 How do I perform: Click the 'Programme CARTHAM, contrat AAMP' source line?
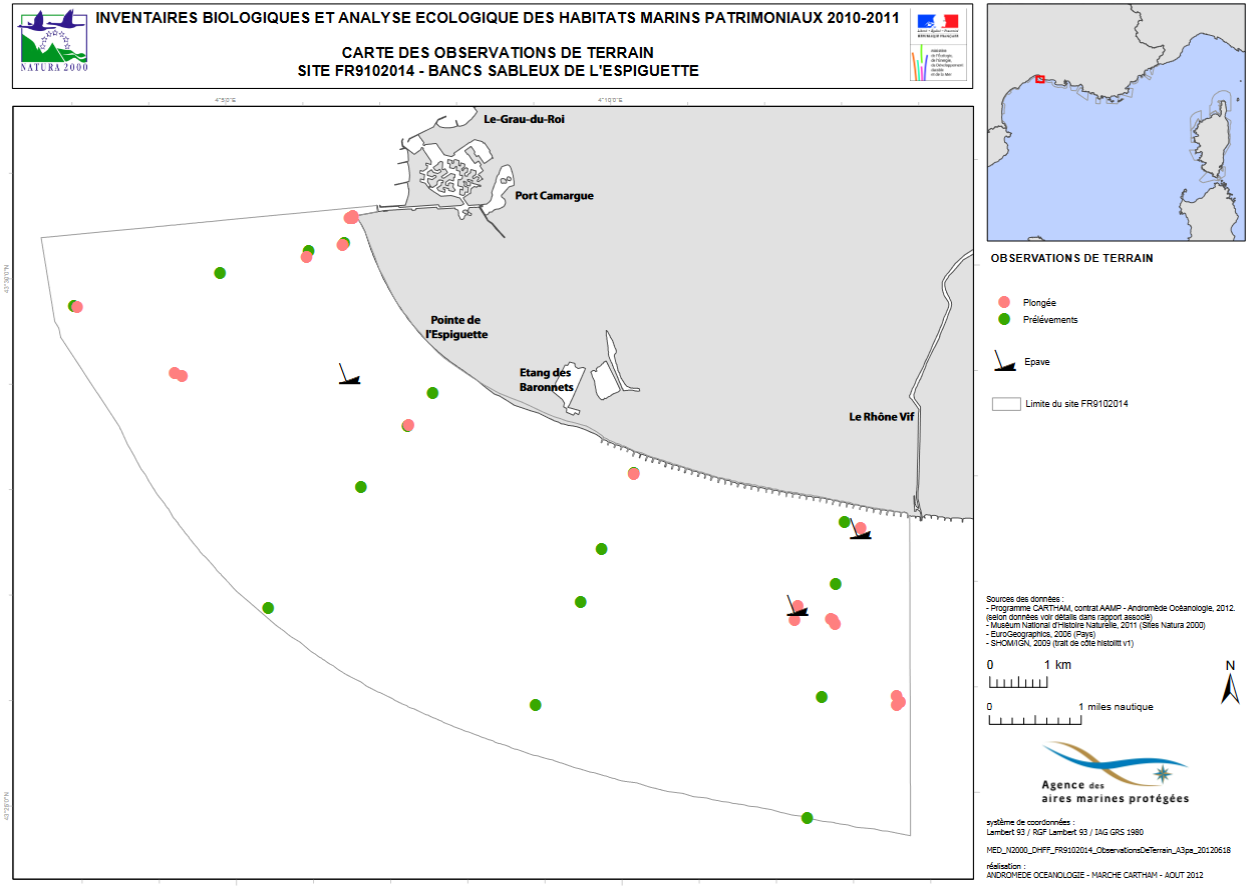[x=1112, y=607]
